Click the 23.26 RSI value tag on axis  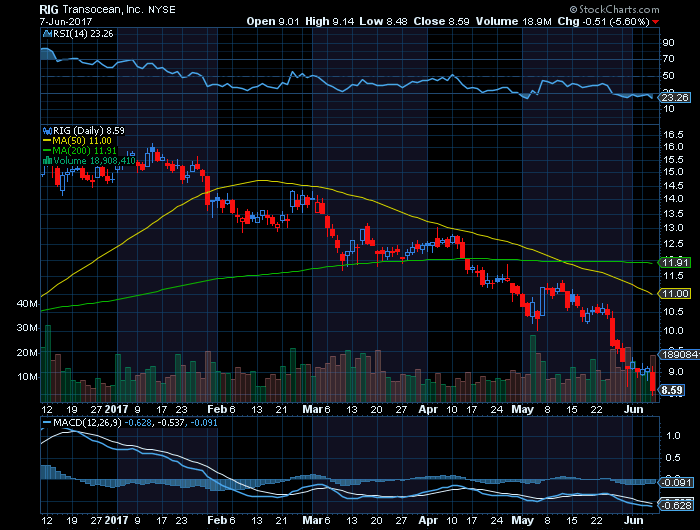tap(675, 97)
